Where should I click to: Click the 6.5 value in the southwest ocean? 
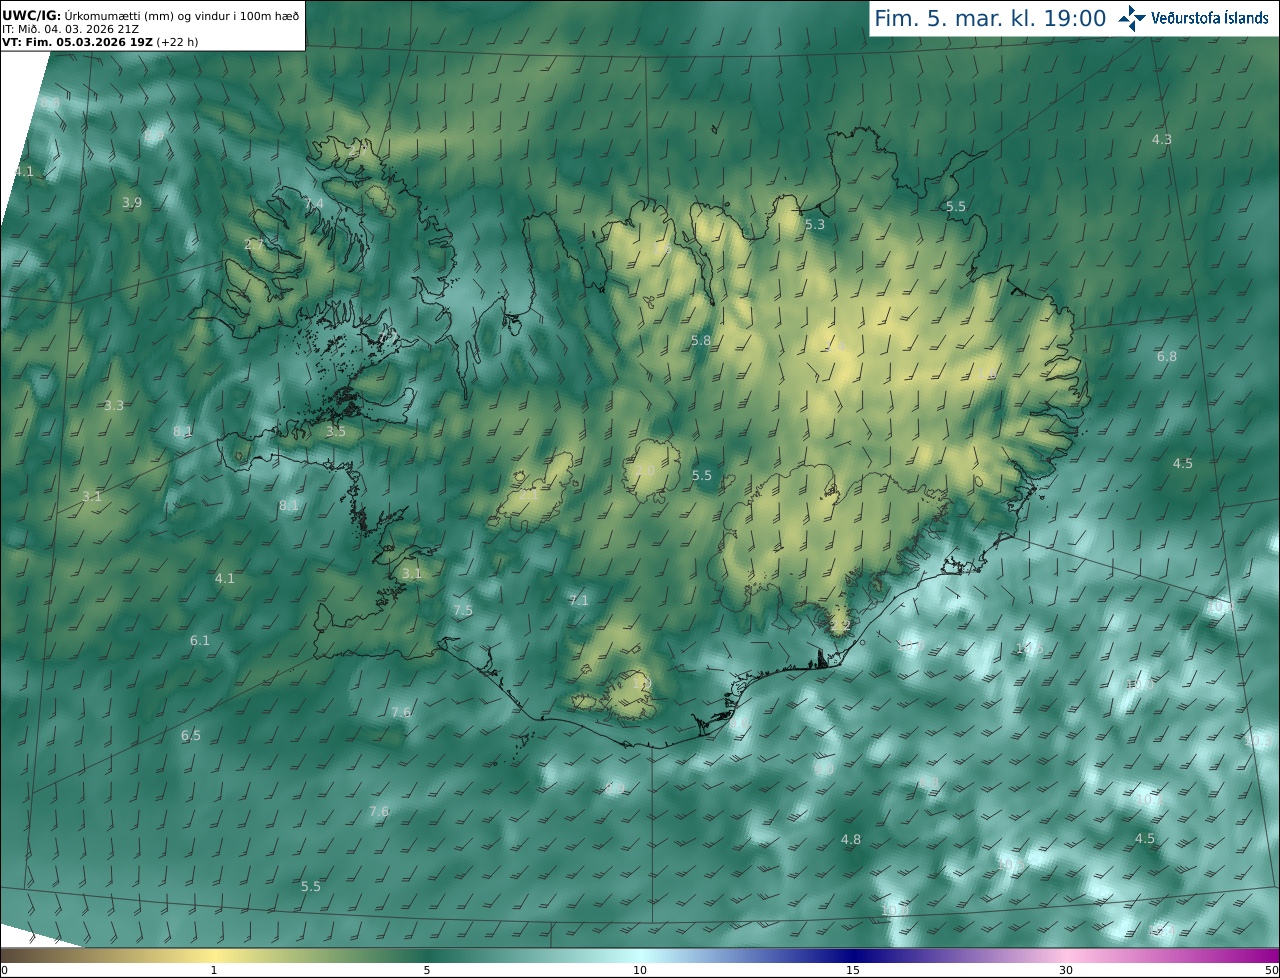[x=191, y=736]
